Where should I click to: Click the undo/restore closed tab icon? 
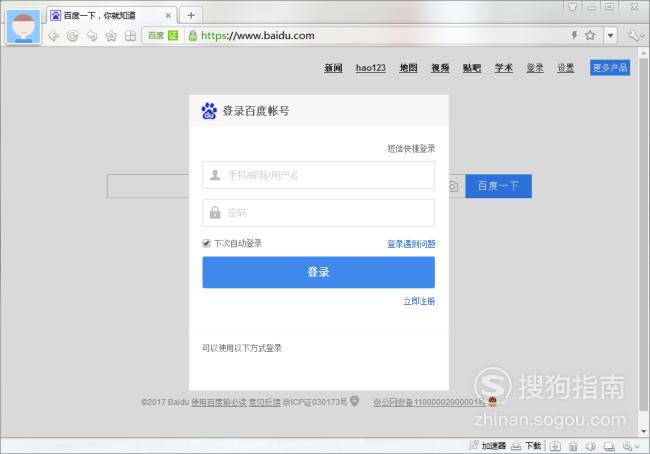tap(92, 36)
